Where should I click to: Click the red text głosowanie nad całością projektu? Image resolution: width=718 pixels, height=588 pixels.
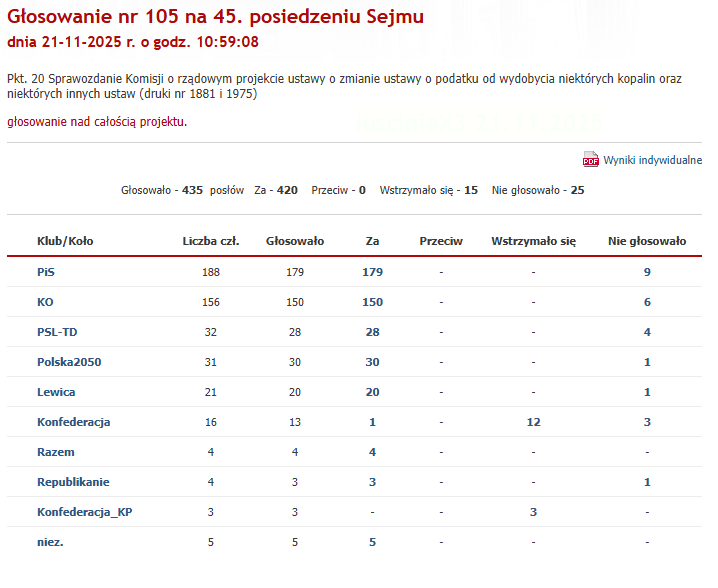tap(97, 122)
